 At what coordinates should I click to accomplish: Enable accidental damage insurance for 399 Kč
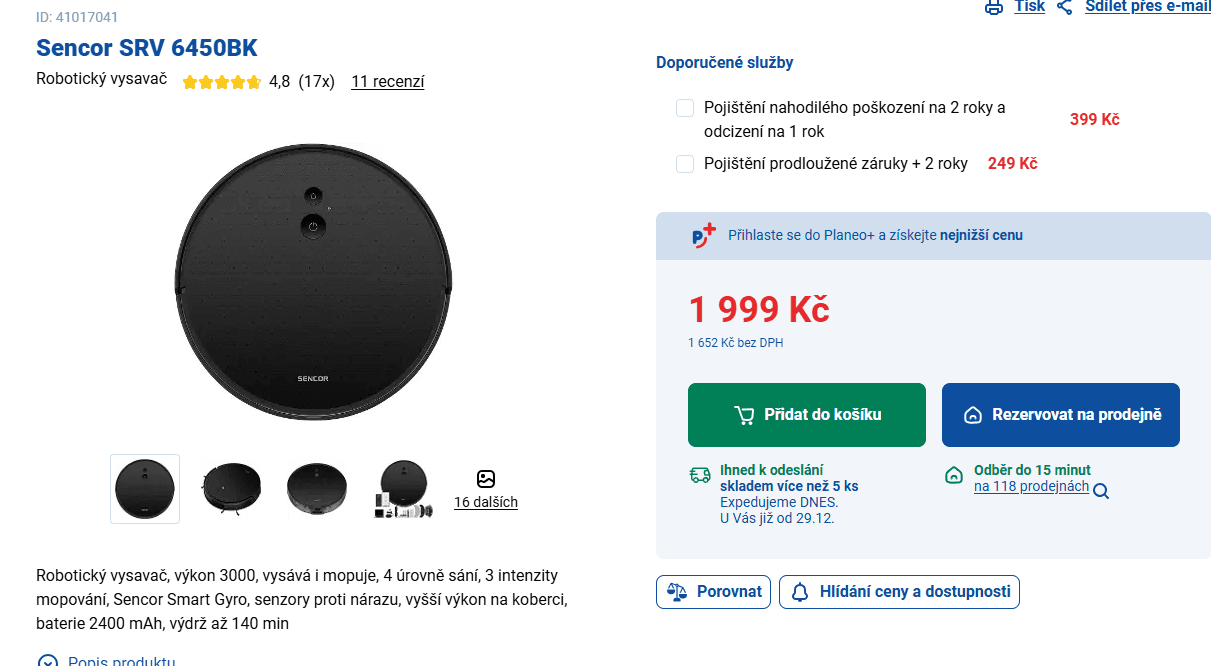(685, 108)
